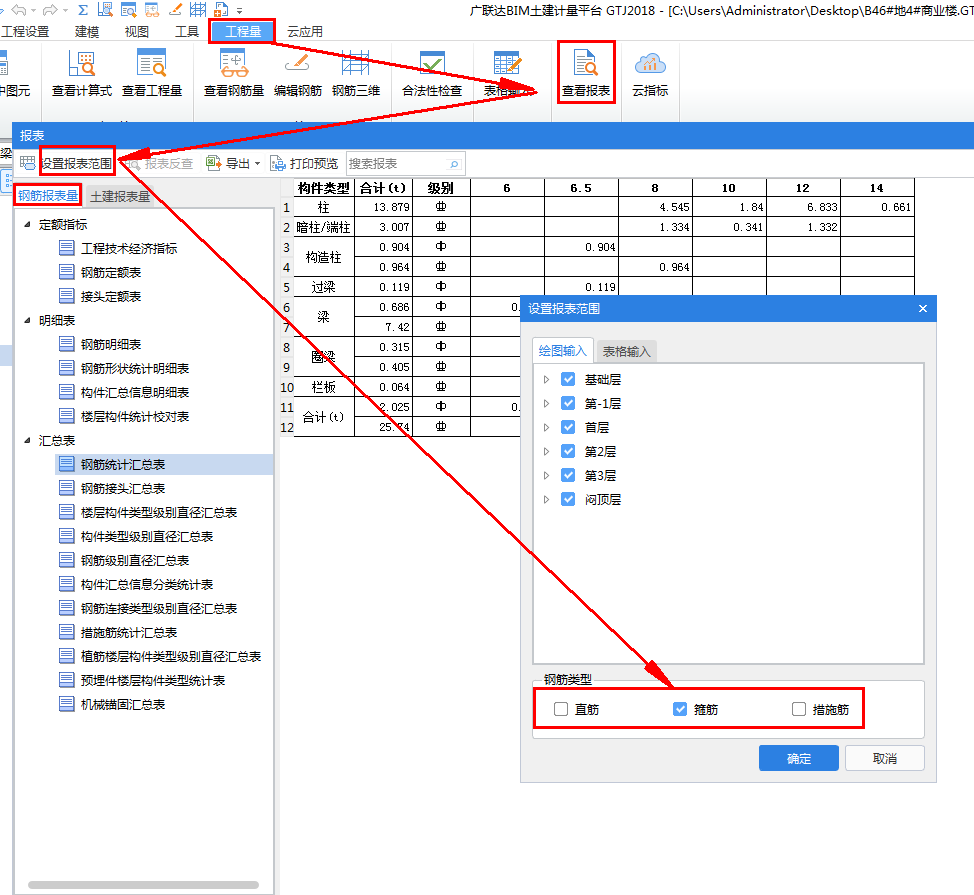Viewport: 974px width, 895px height.
Task: Switch to the 土建报表量 tab
Action: point(120,196)
